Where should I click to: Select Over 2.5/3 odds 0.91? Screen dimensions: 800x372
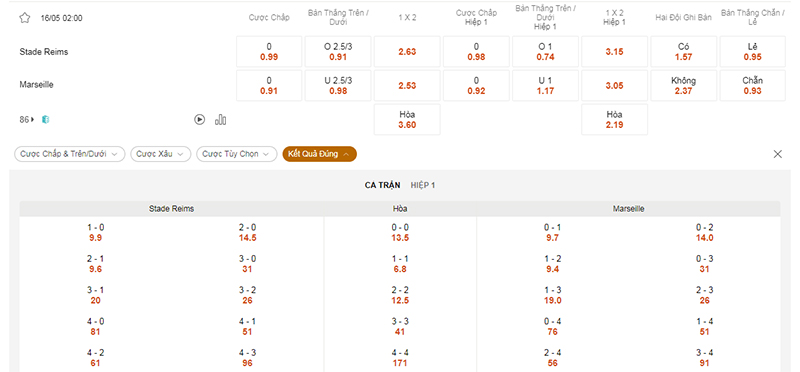click(x=338, y=52)
